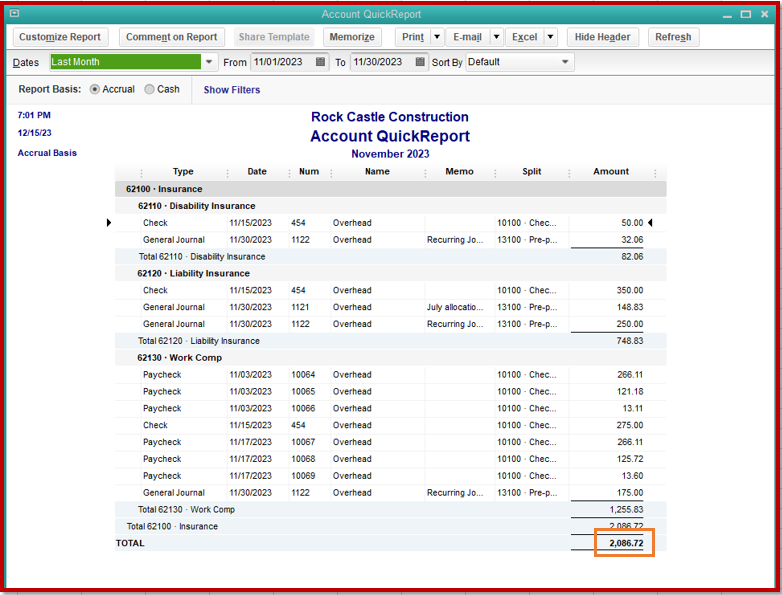Click the Show Filters link
Image resolution: width=782 pixels, height=595 pixels.
(232, 90)
